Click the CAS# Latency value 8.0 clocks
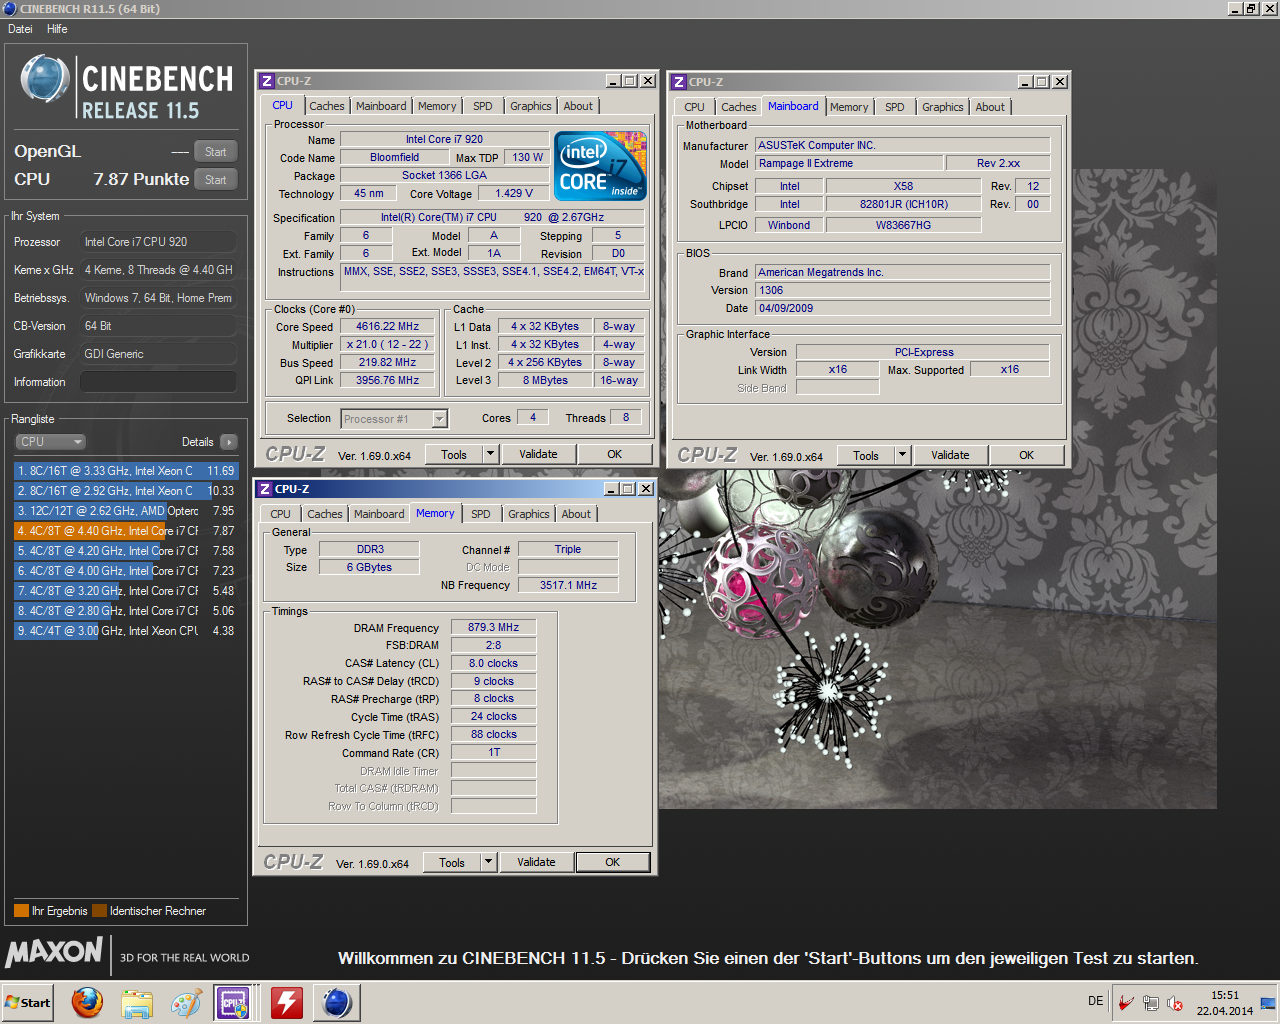The width and height of the screenshot is (1280, 1024). (493, 663)
